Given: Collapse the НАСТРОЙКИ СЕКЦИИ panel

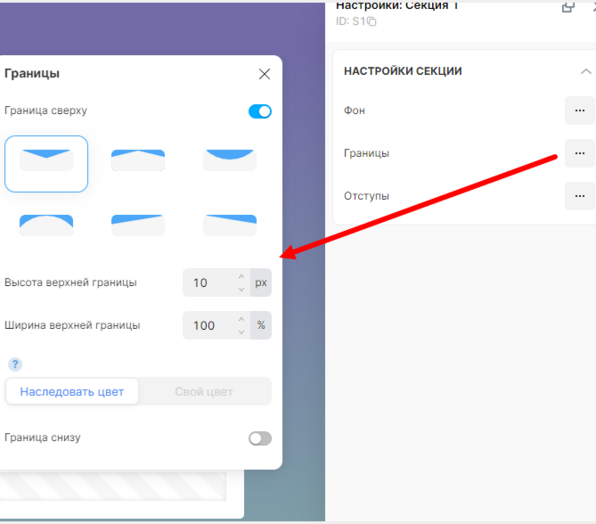Looking at the screenshot, I should 586,71.
